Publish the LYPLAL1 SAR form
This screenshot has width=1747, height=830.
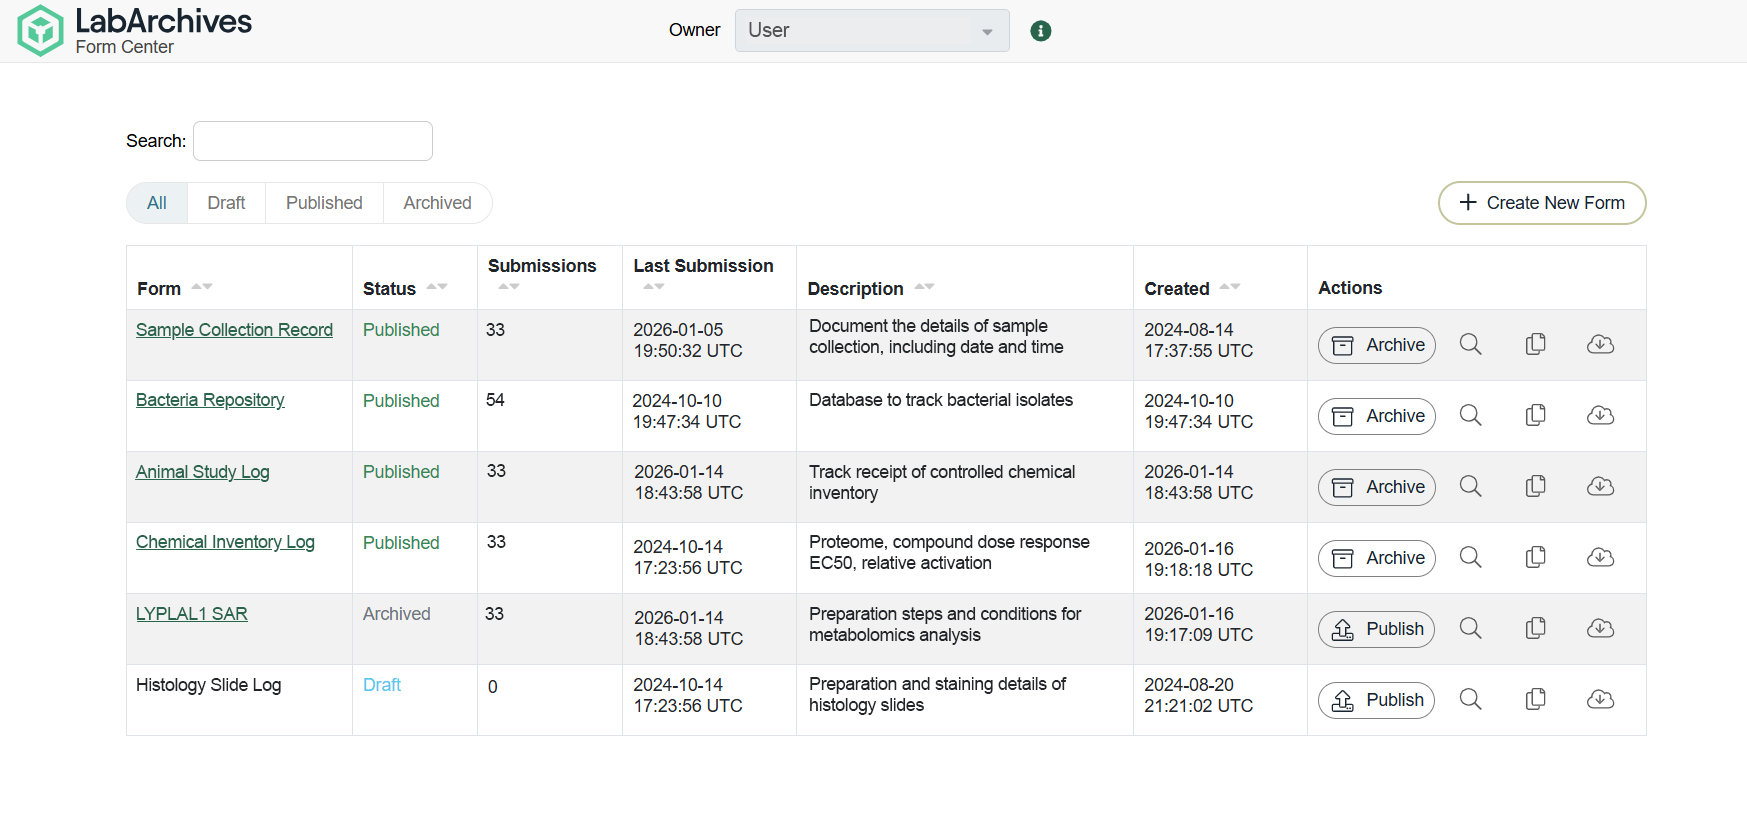[x=1376, y=629]
